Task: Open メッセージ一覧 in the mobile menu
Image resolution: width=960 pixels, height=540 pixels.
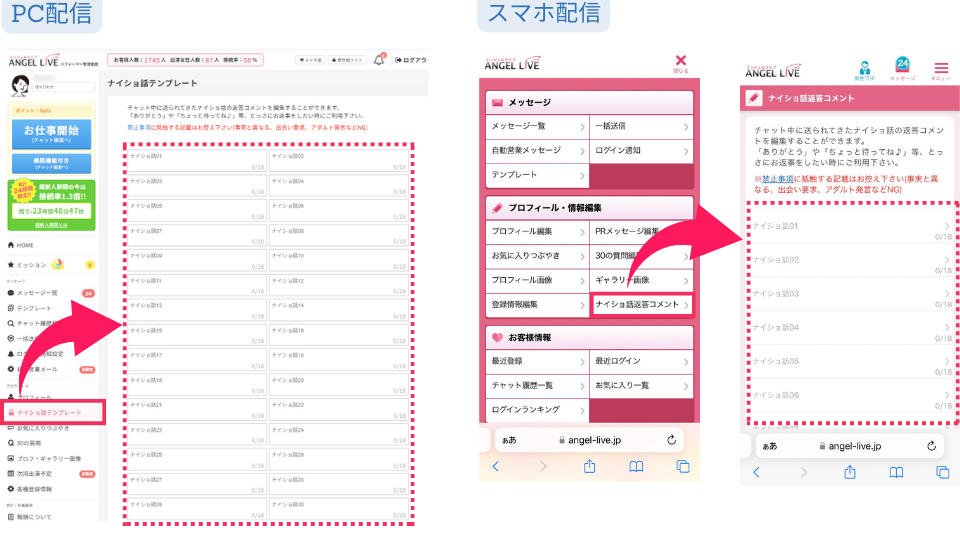Action: (537, 127)
